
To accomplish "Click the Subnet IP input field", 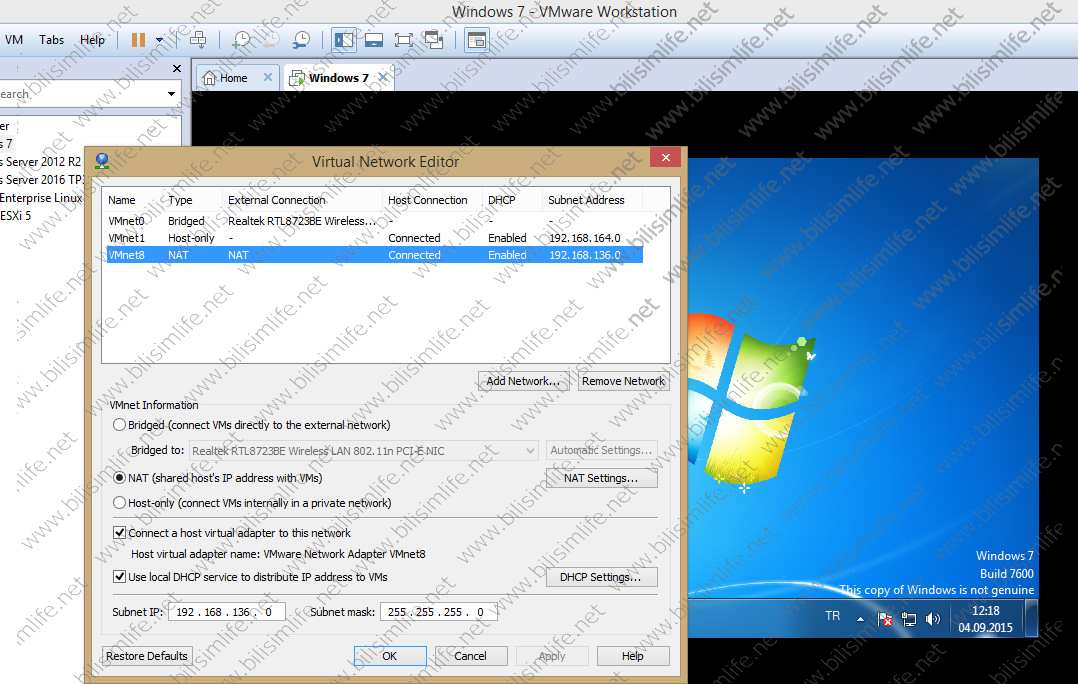I will (226, 612).
